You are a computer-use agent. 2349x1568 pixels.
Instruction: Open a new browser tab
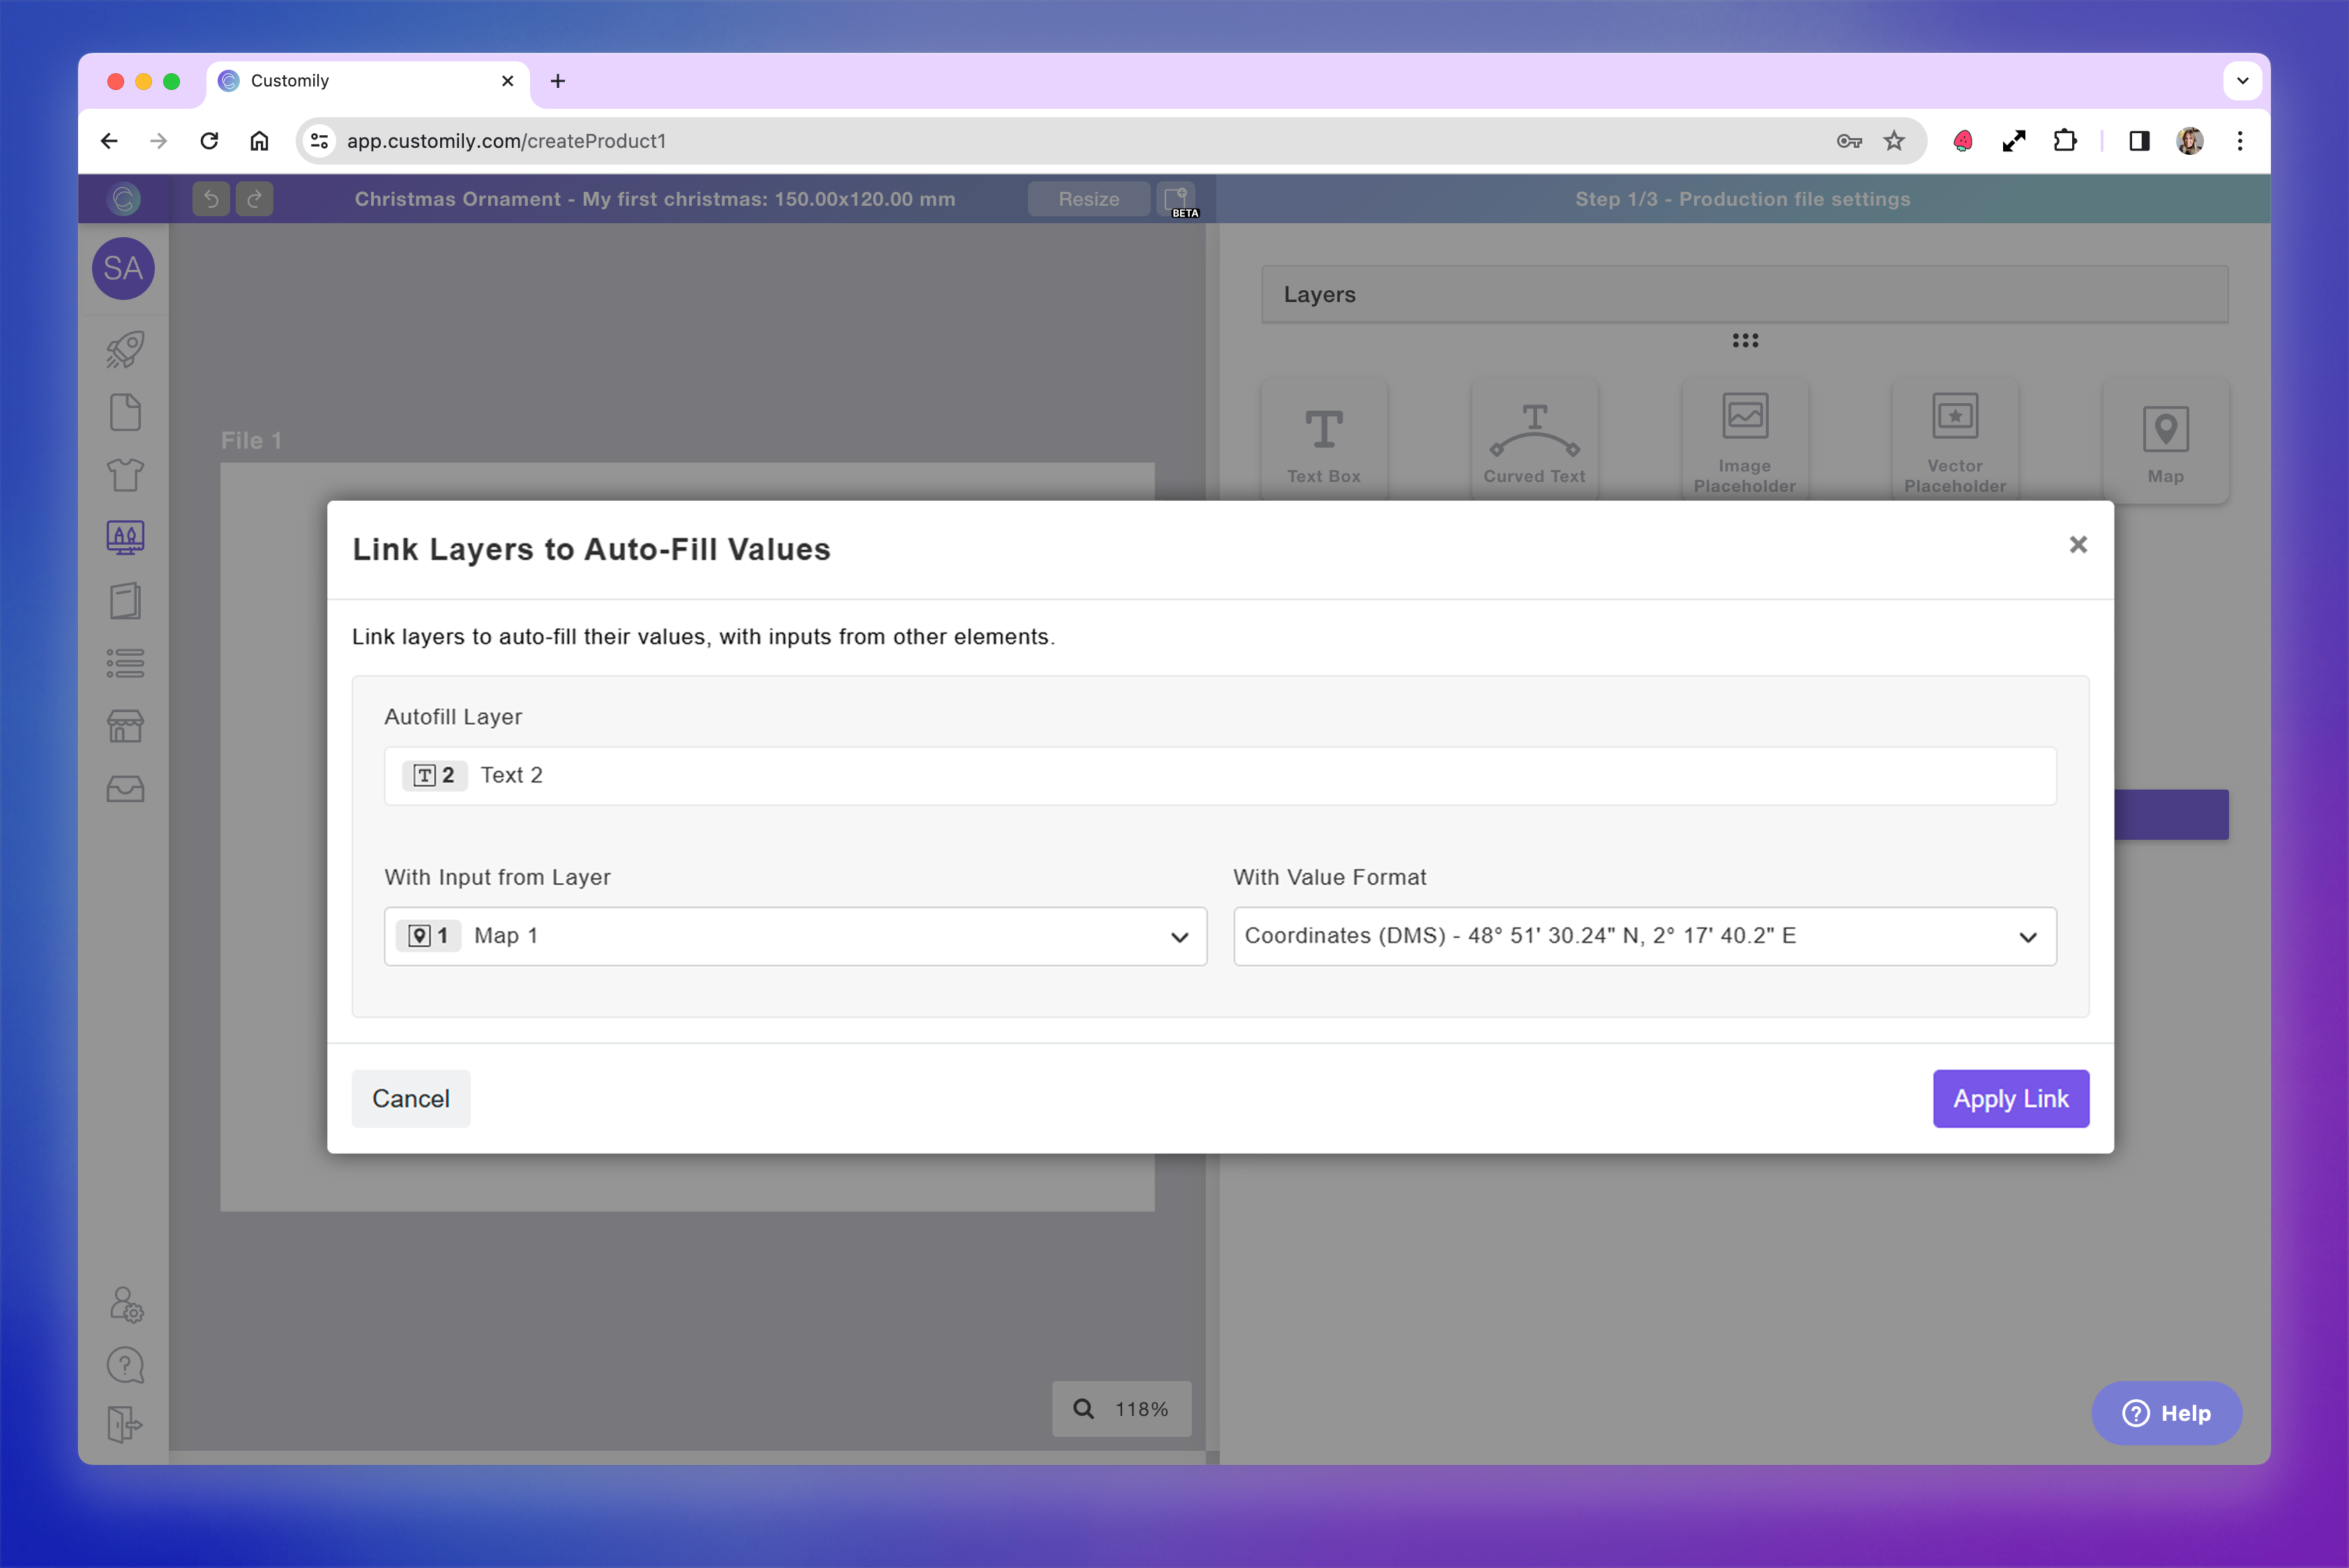tap(558, 81)
